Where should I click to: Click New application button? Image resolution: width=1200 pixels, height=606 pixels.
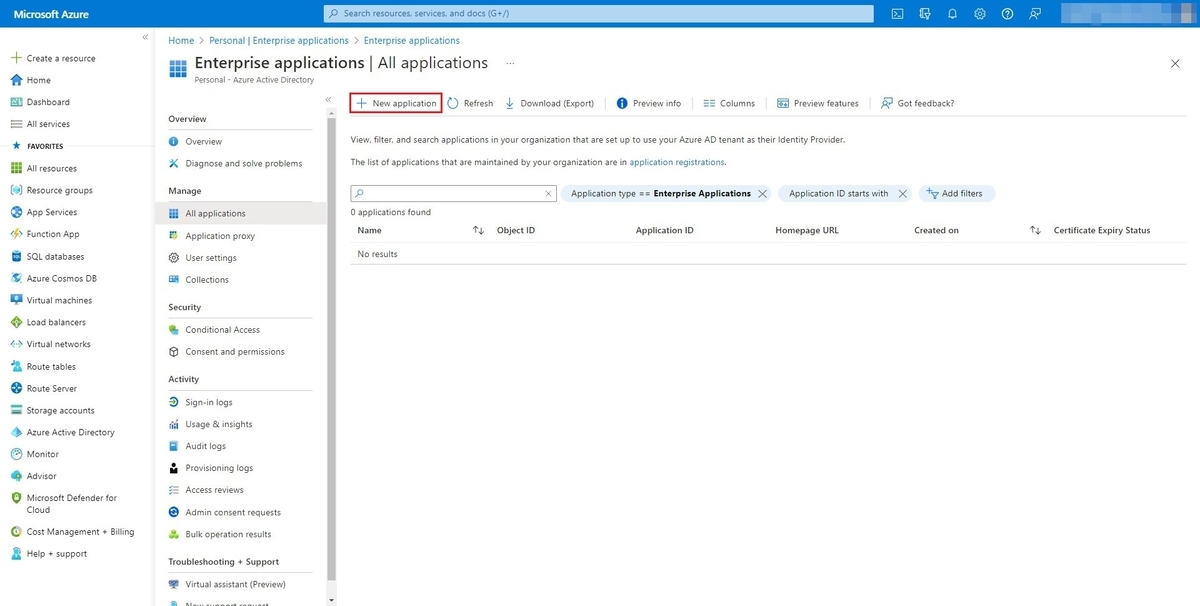(396, 103)
